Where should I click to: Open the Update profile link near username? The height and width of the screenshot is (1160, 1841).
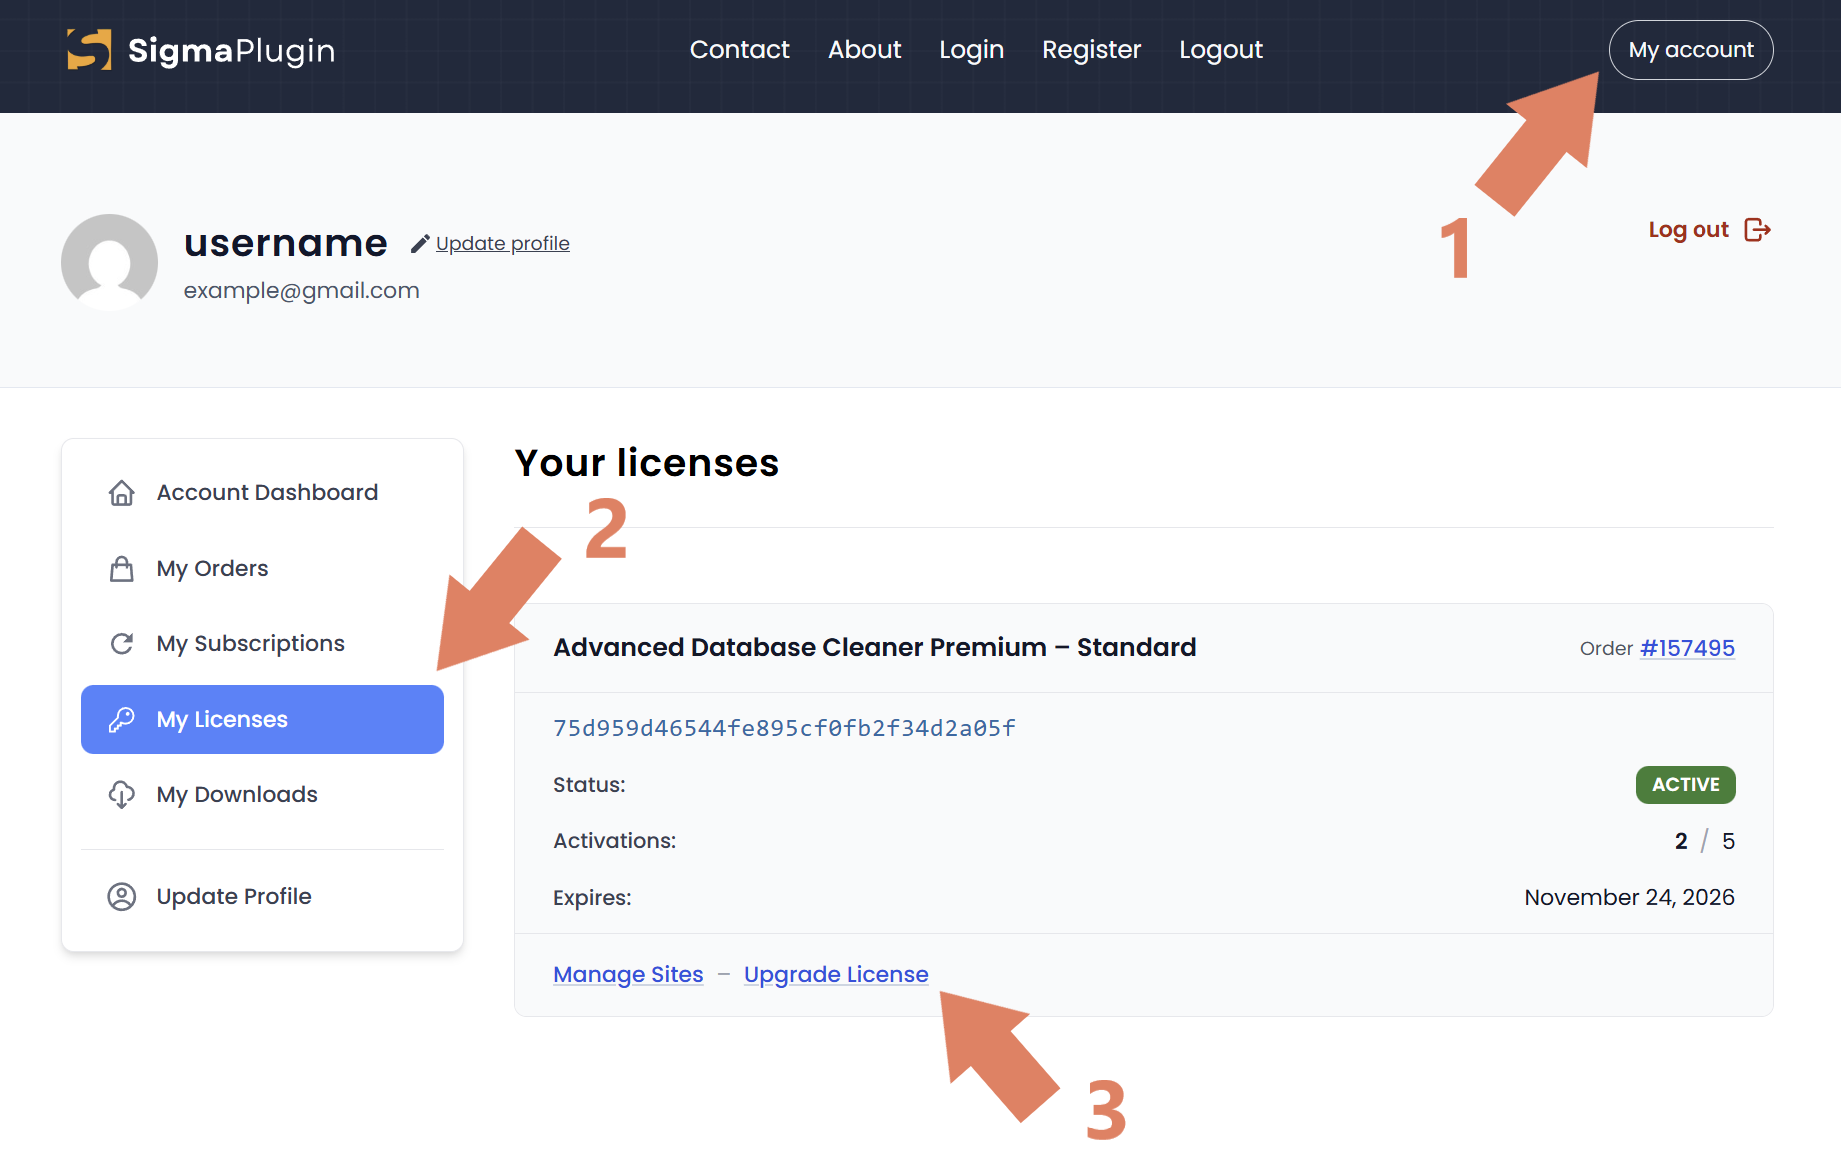tap(503, 244)
